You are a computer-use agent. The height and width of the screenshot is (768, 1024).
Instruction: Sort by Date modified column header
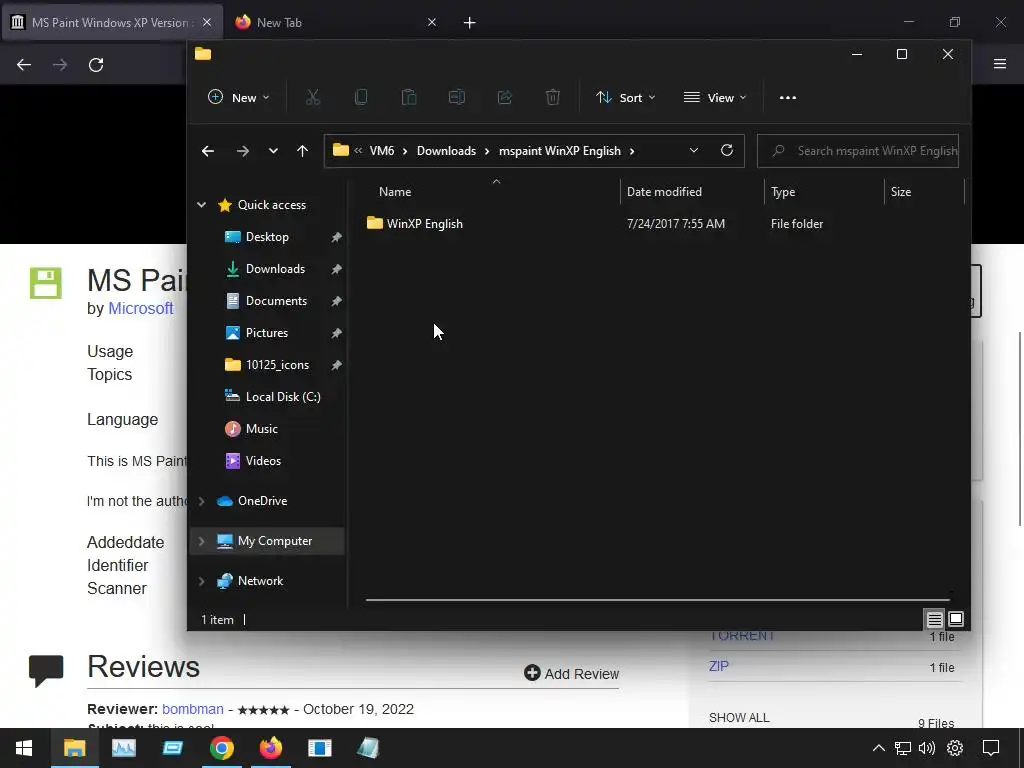tap(664, 191)
